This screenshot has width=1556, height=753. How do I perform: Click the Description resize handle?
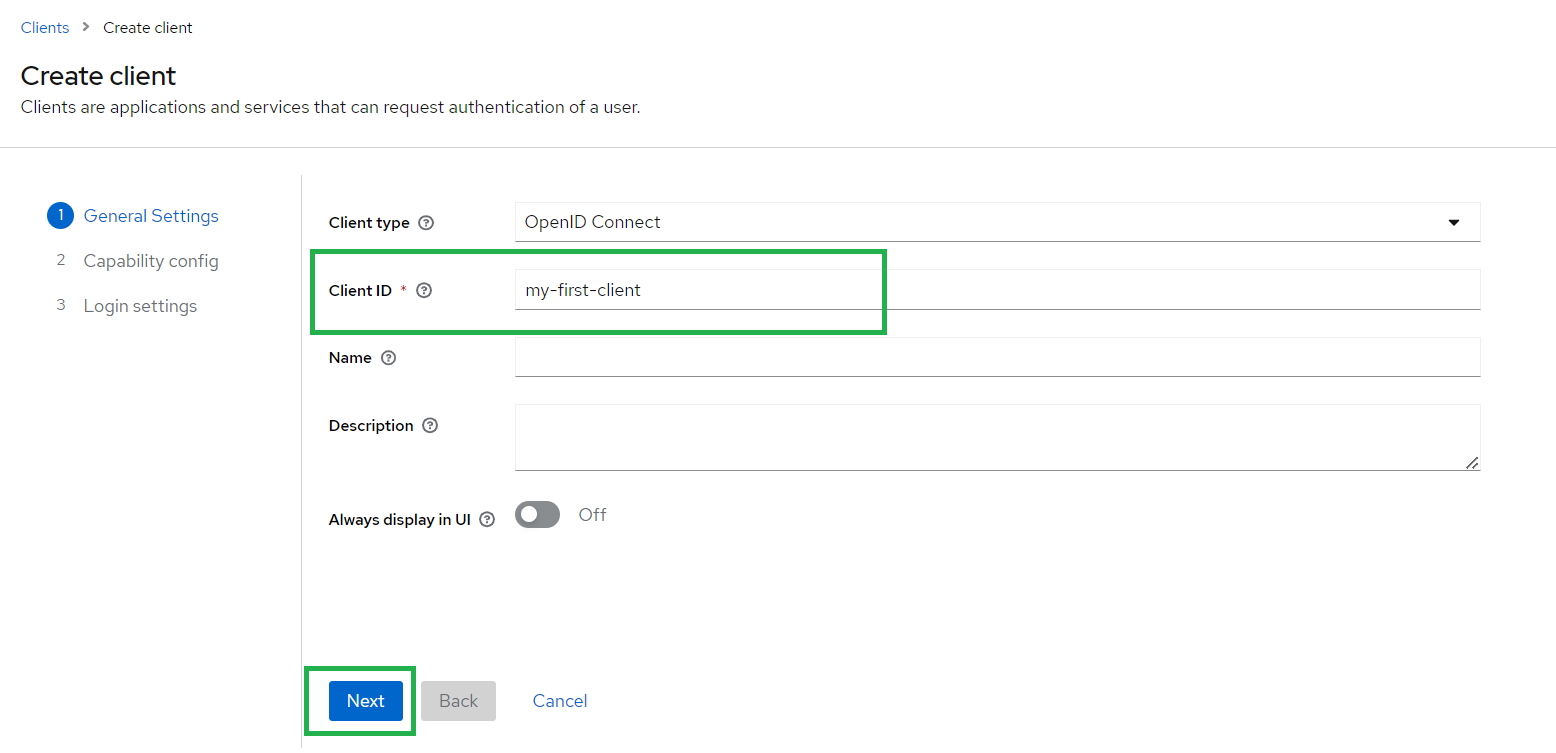tap(1472, 462)
